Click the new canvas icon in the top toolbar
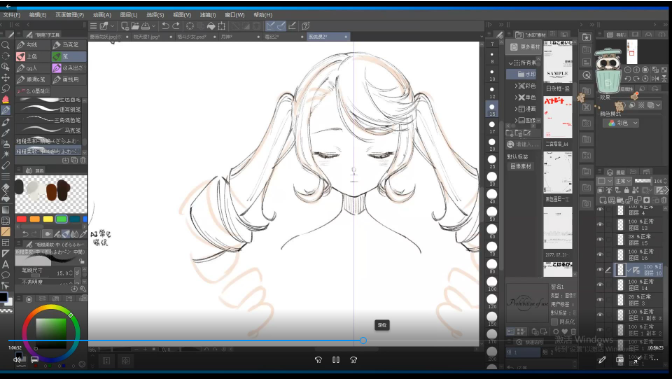 (125, 26)
